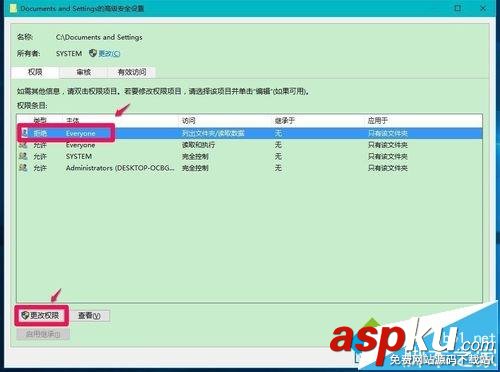Screen dimensions: 500x372
Task: Select the Administrators (DESKTOP-OCBG... principal
Action: tap(120, 168)
